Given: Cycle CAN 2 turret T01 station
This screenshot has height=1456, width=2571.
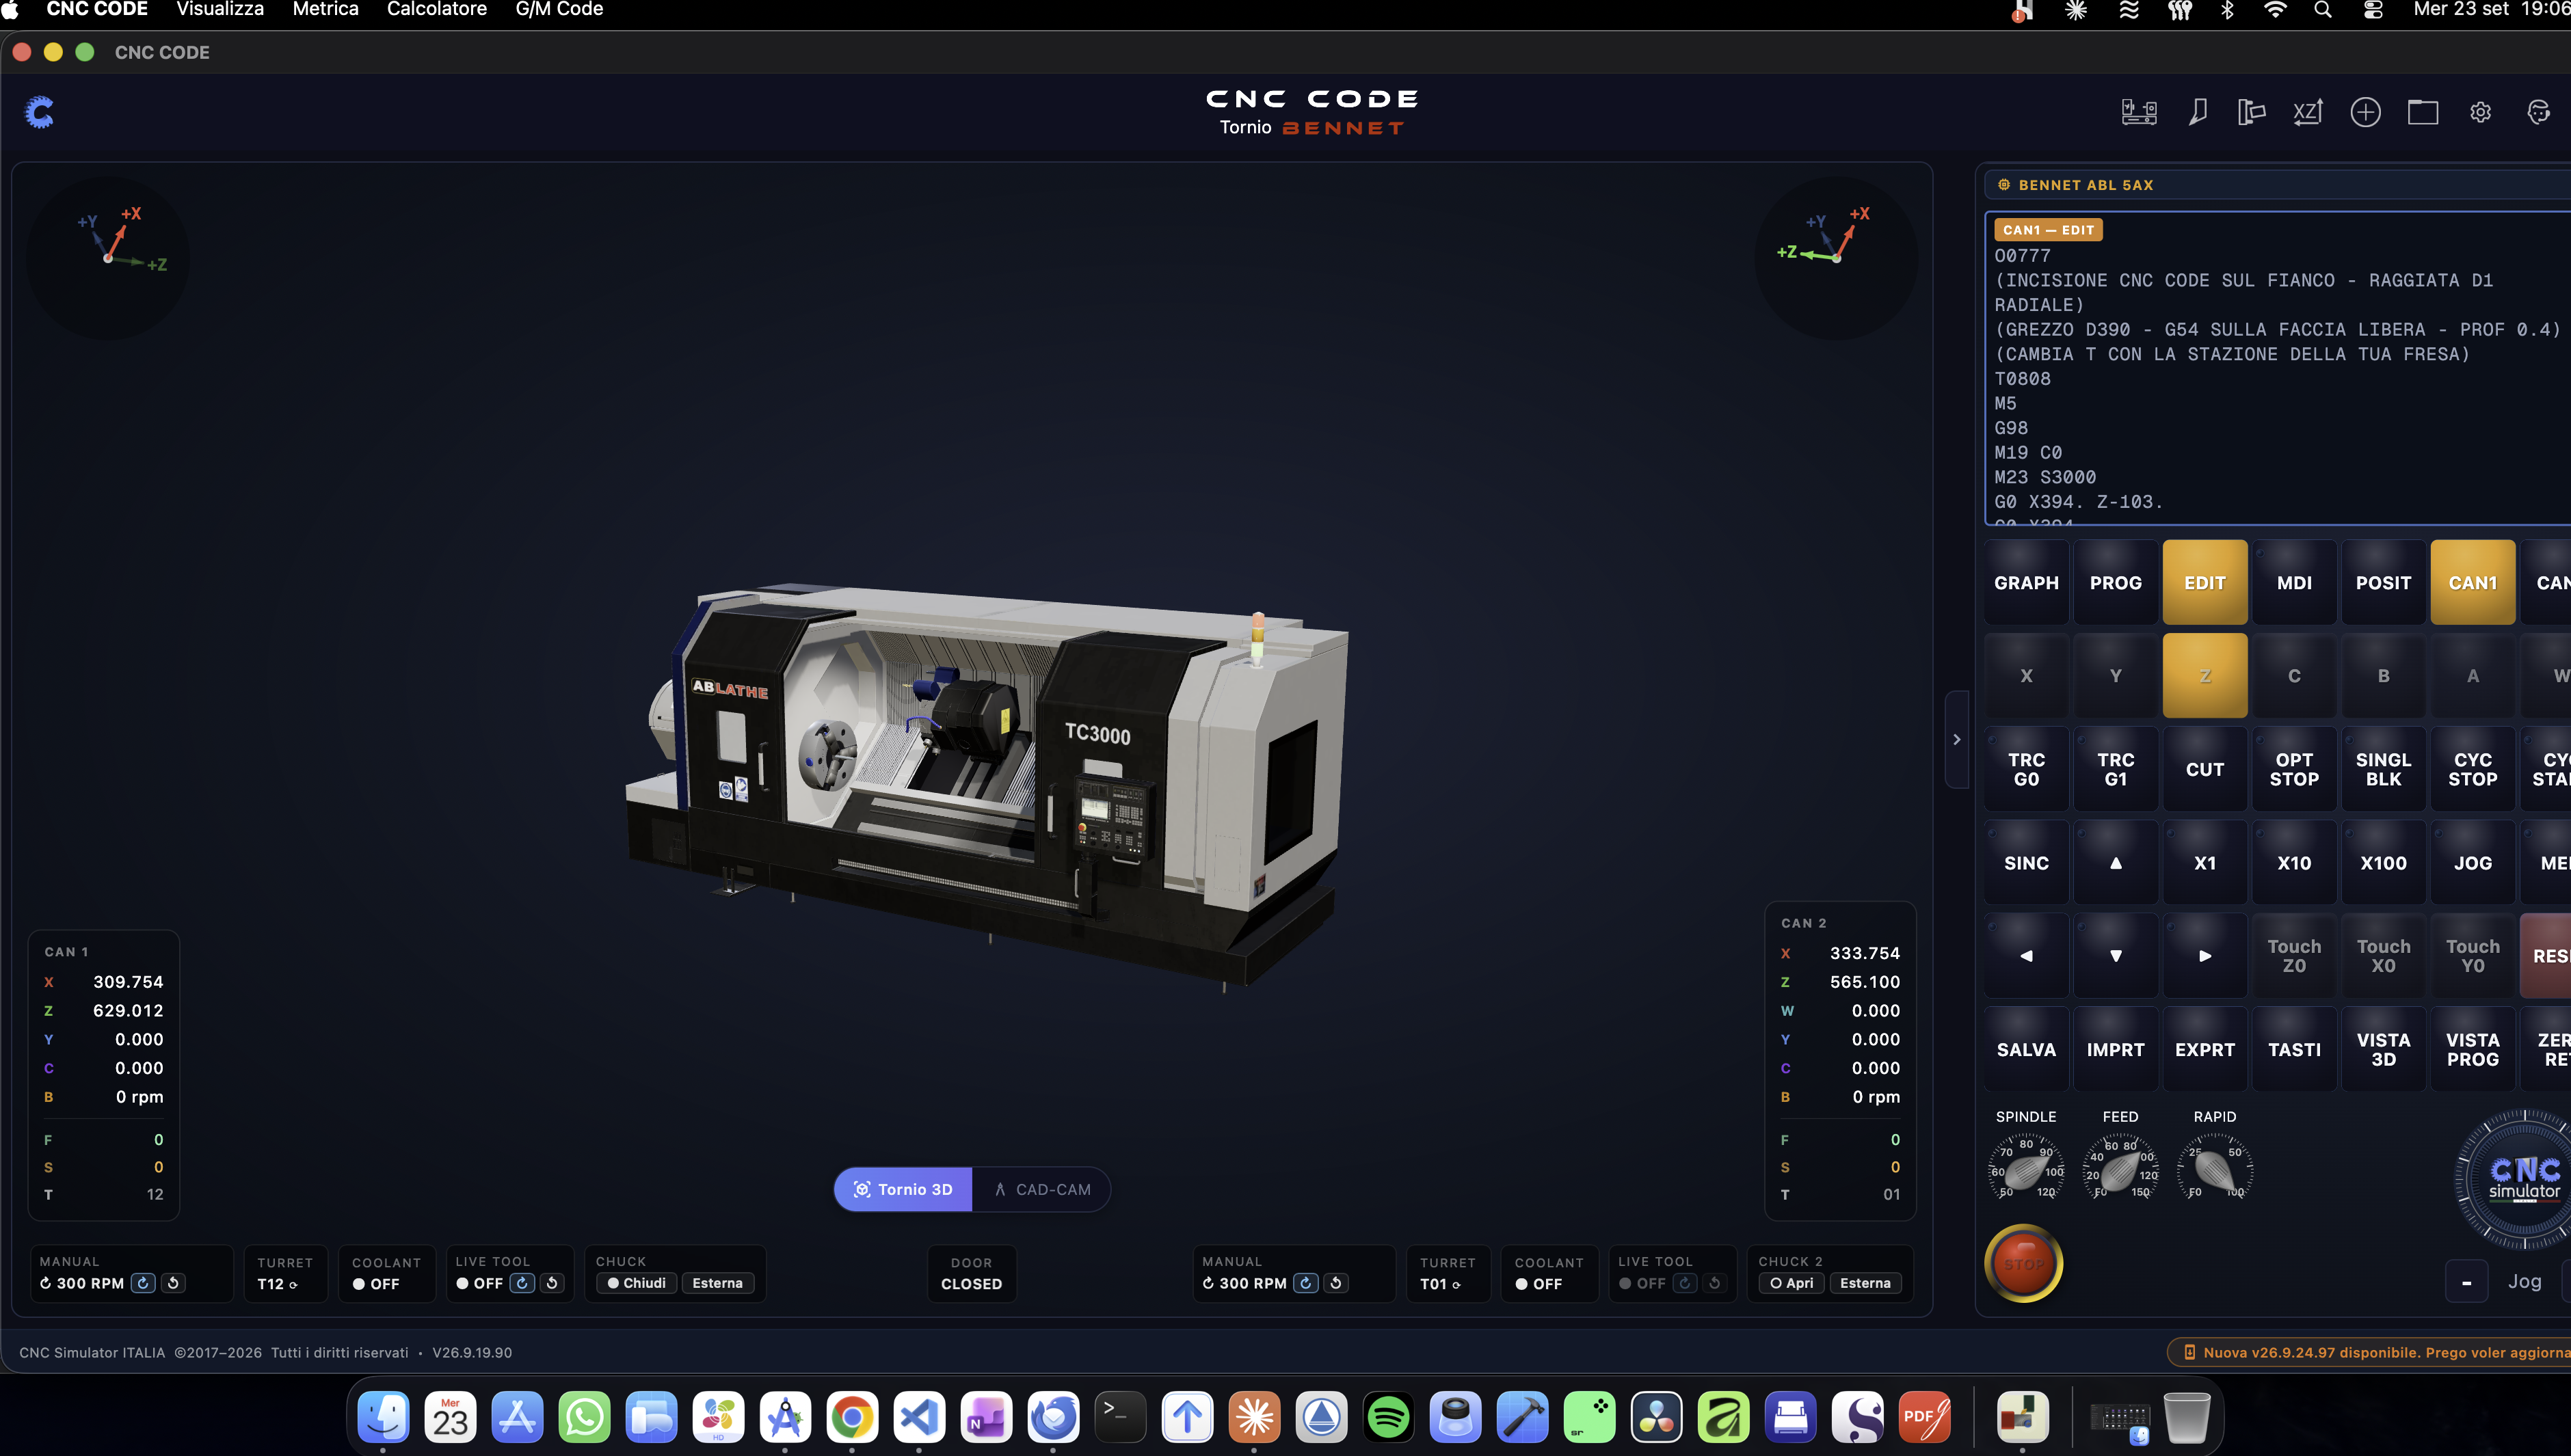Looking at the screenshot, I should tap(1448, 1274).
